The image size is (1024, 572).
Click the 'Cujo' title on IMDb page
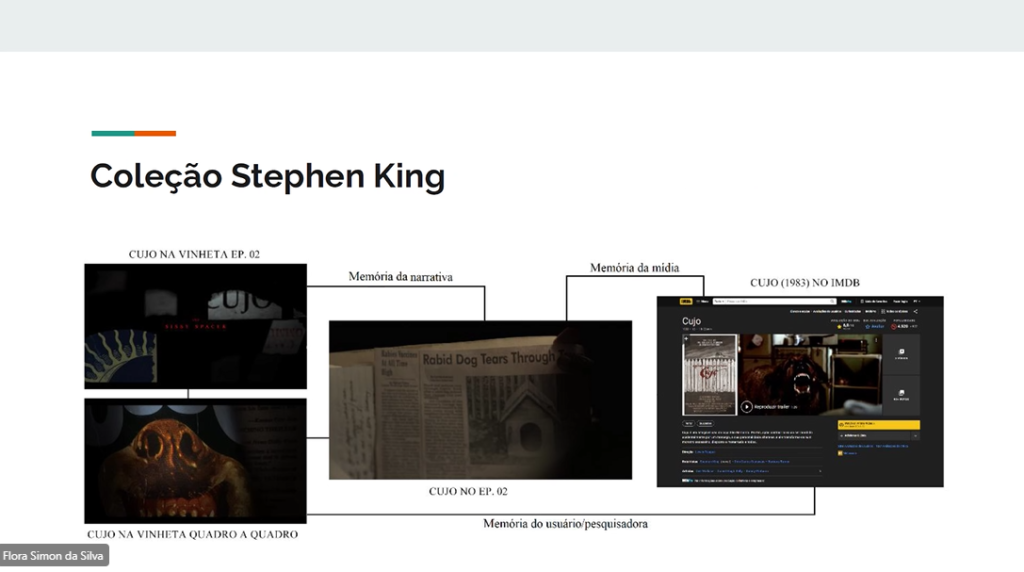[691, 321]
